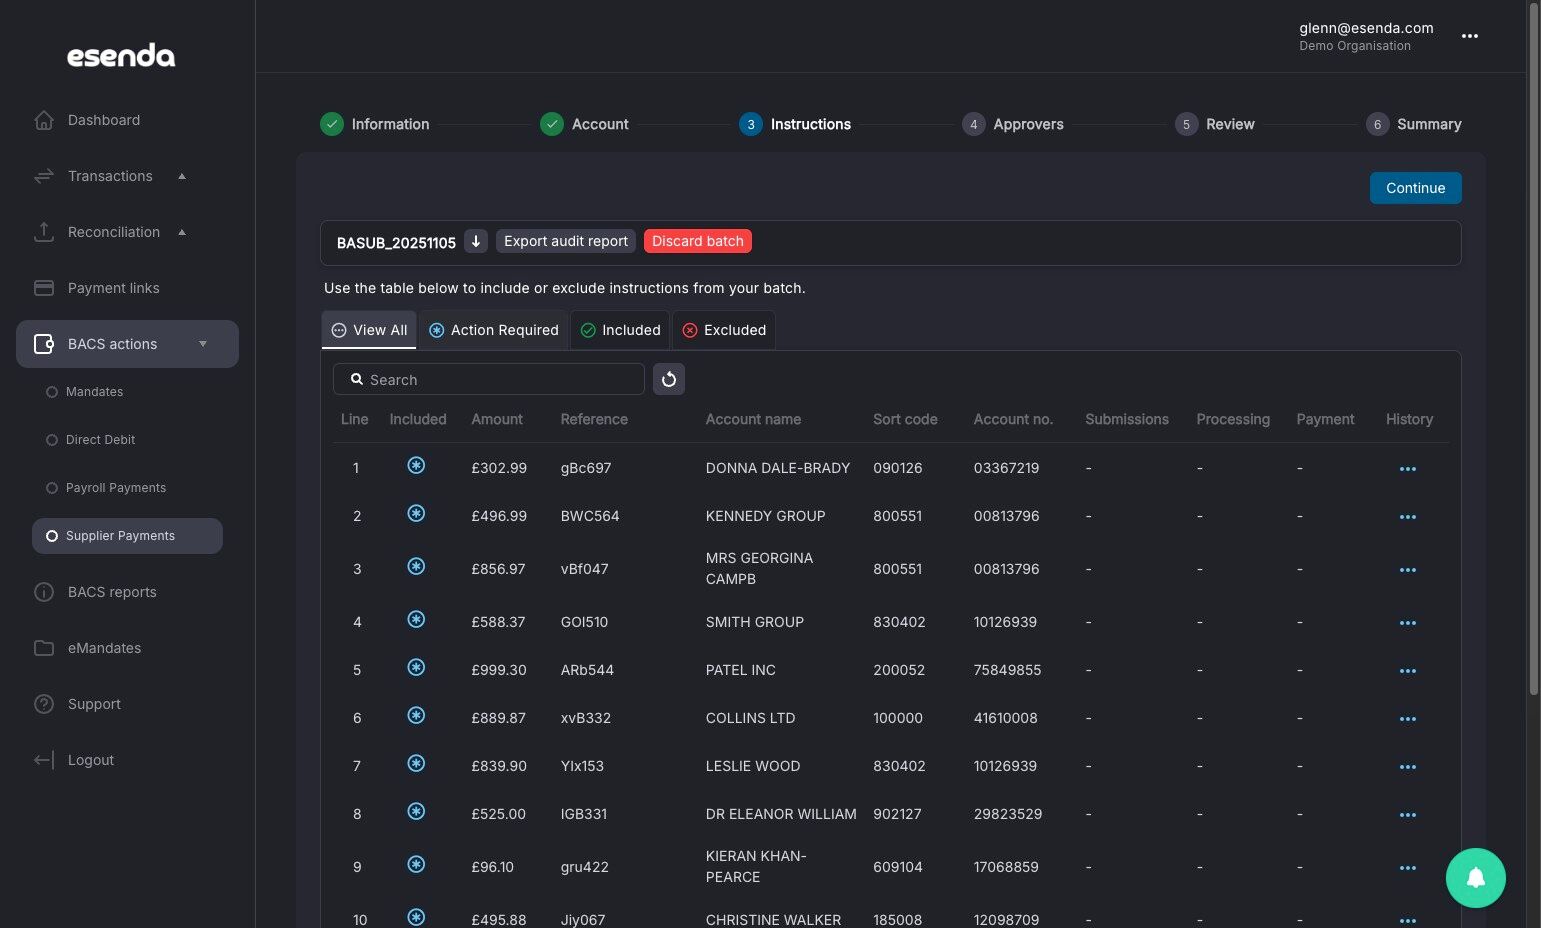Click the Continue button
Screen dimensions: 1541x928
(x=1416, y=188)
